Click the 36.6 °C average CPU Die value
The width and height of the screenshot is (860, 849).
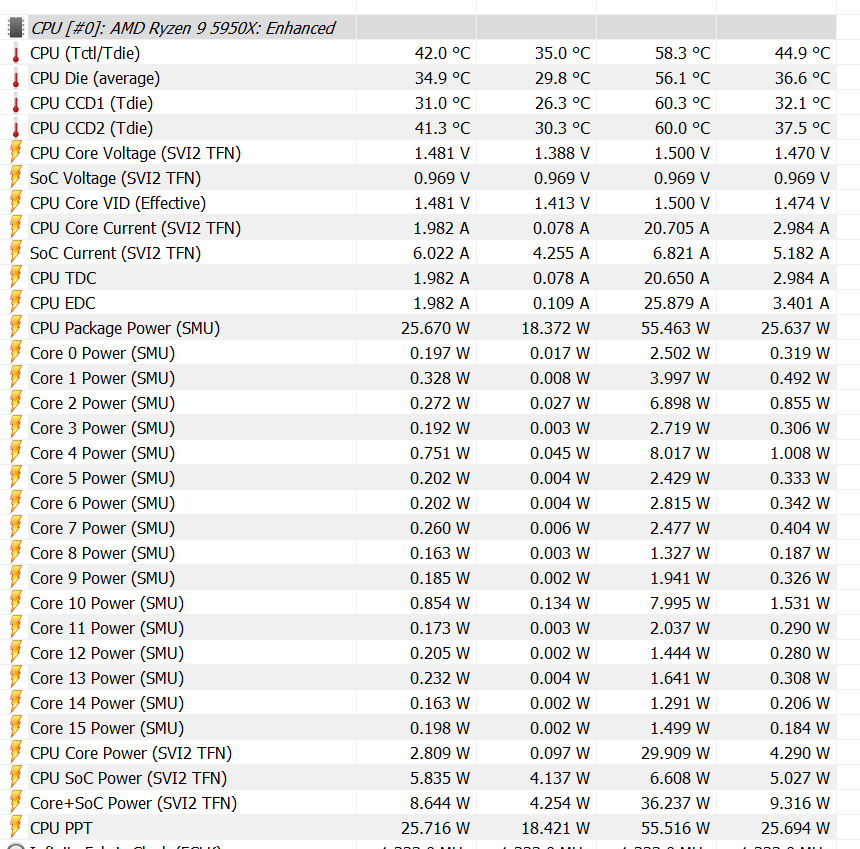tap(802, 78)
